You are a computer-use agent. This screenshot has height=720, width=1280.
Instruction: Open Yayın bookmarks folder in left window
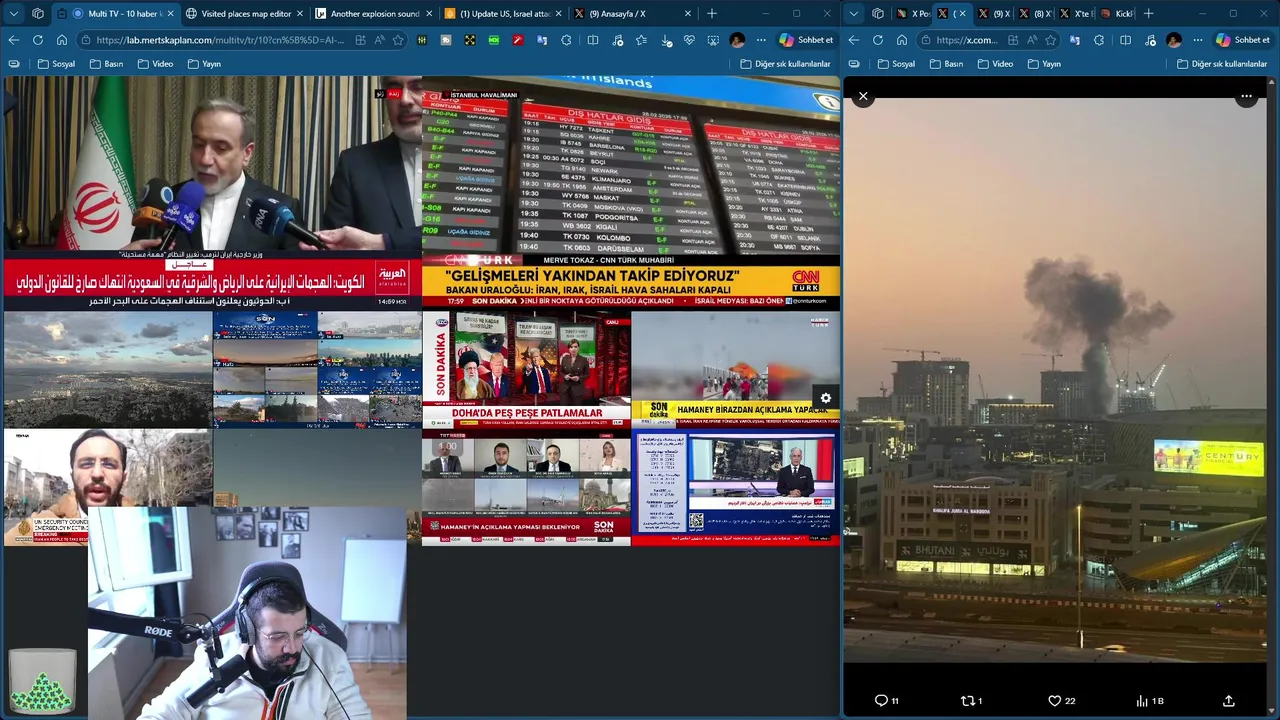(204, 64)
